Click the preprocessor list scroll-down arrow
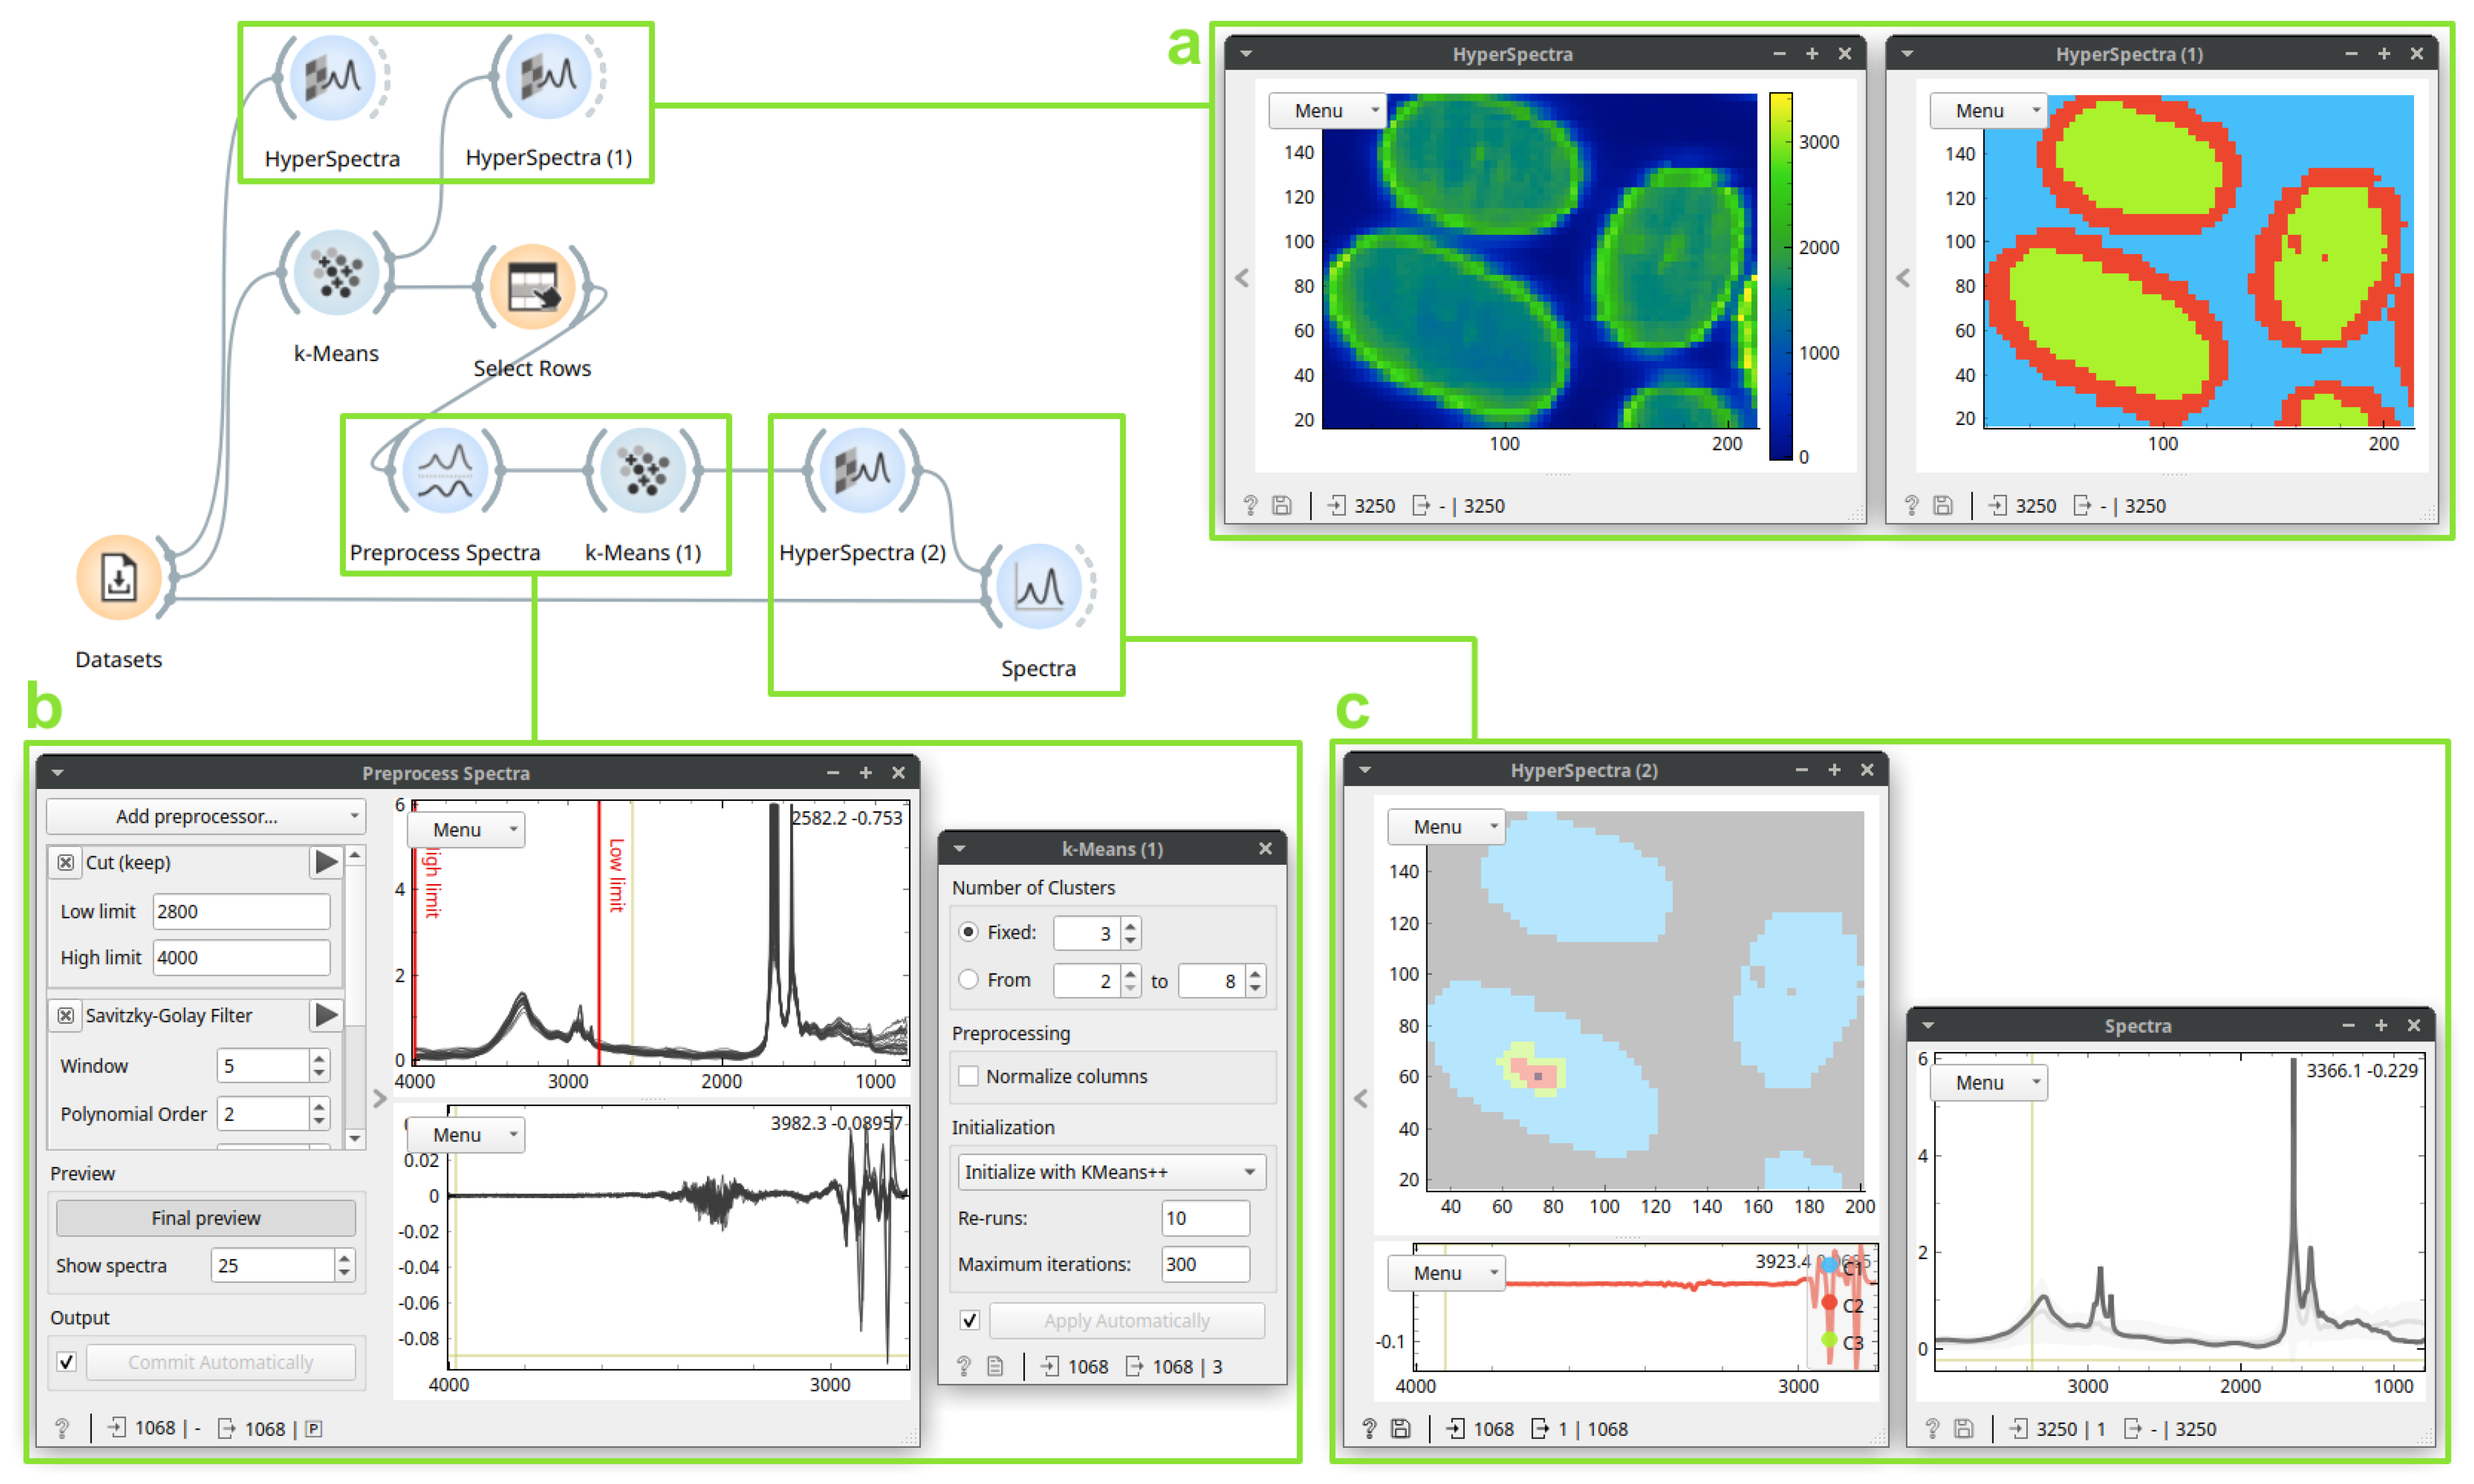Screen dimensions: 2474x1484 pos(354,1139)
